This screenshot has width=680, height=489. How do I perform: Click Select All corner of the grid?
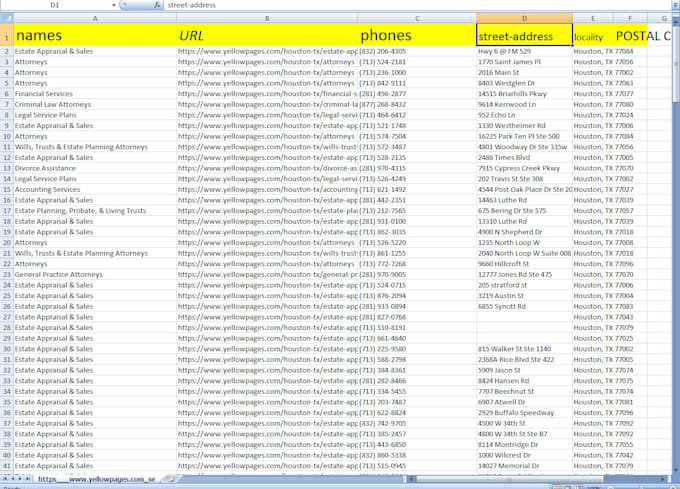[7, 18]
